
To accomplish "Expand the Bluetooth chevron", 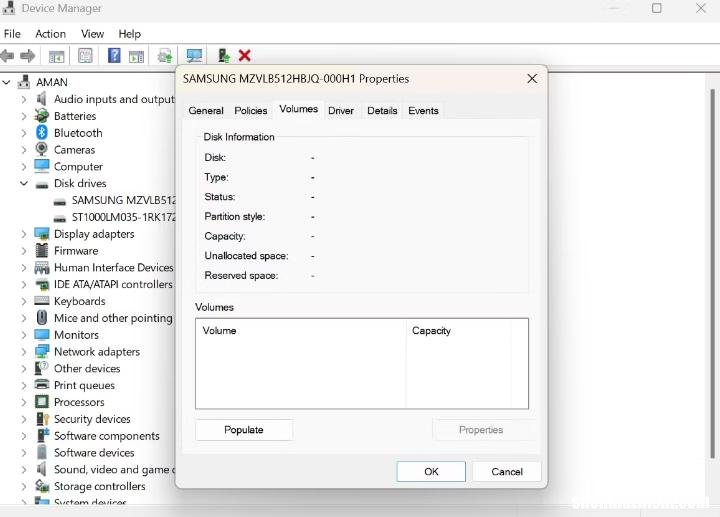I will coord(24,133).
